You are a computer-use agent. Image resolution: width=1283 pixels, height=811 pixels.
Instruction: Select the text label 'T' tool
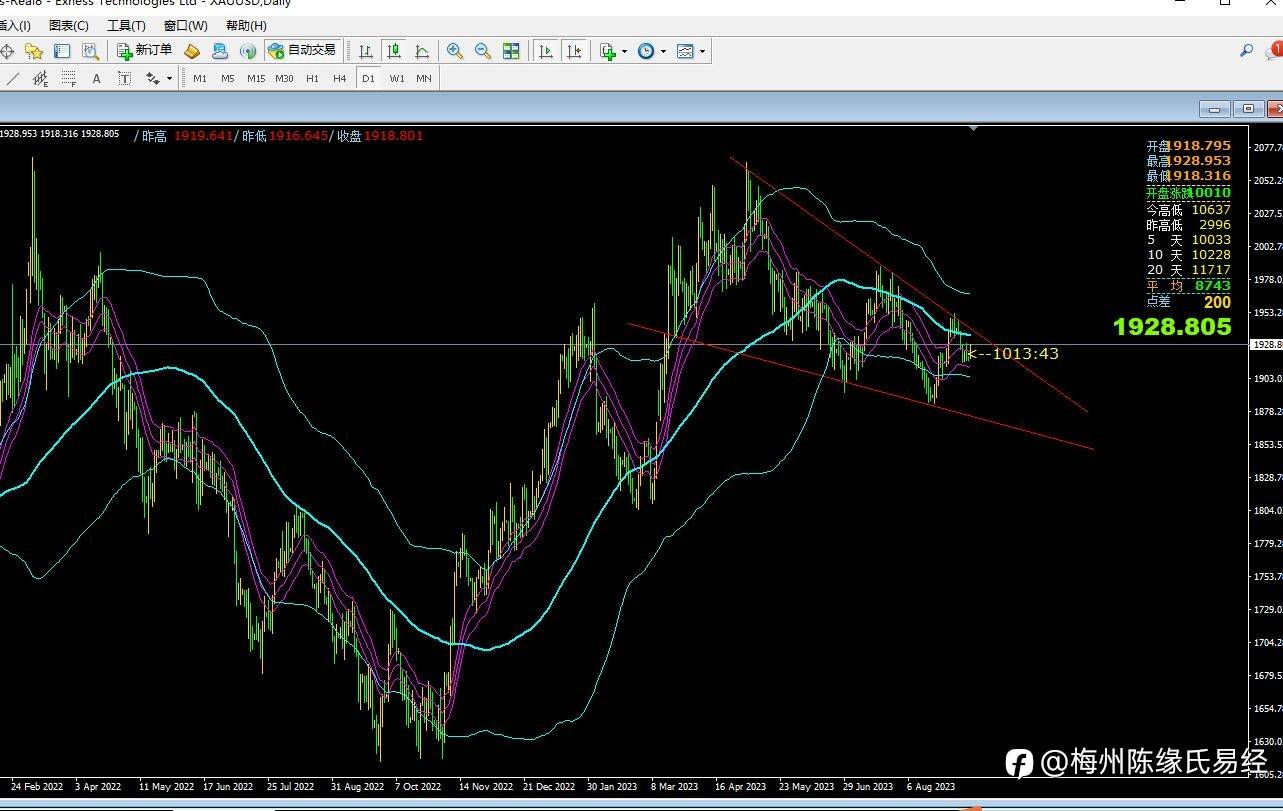[124, 78]
